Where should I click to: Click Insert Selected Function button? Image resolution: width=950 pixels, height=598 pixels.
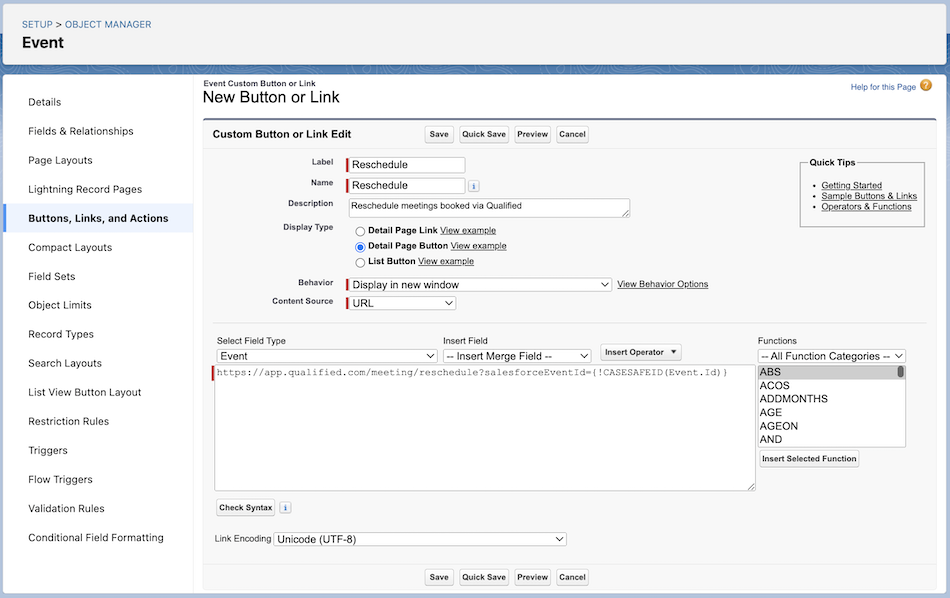click(809, 459)
